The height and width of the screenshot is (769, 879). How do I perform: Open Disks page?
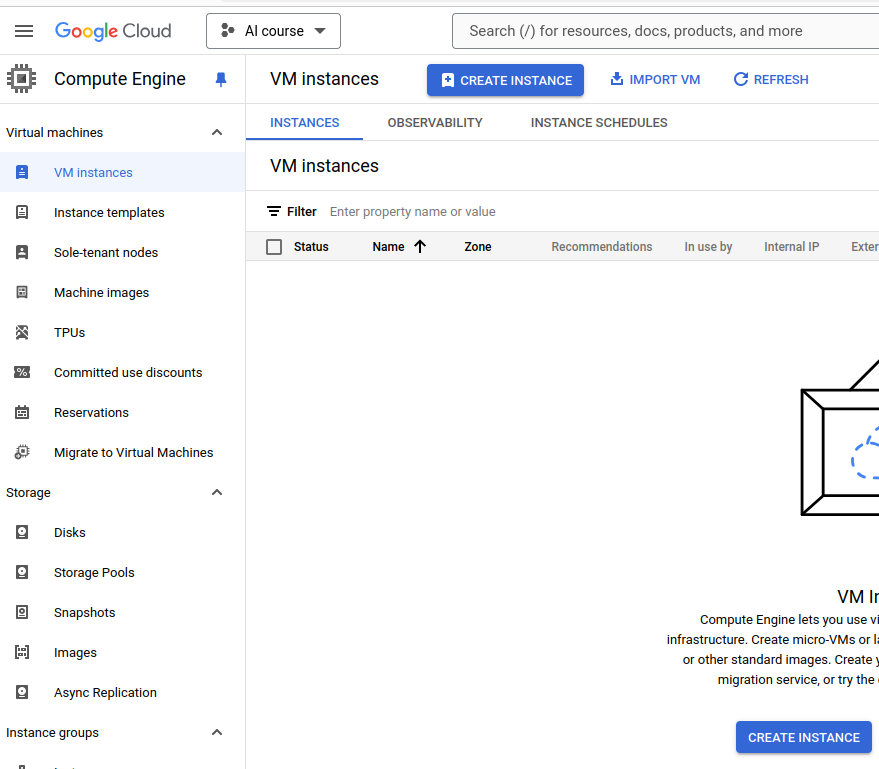click(x=70, y=532)
